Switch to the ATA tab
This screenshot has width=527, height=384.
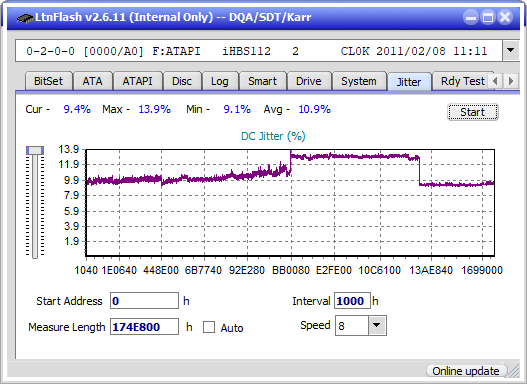pos(92,81)
